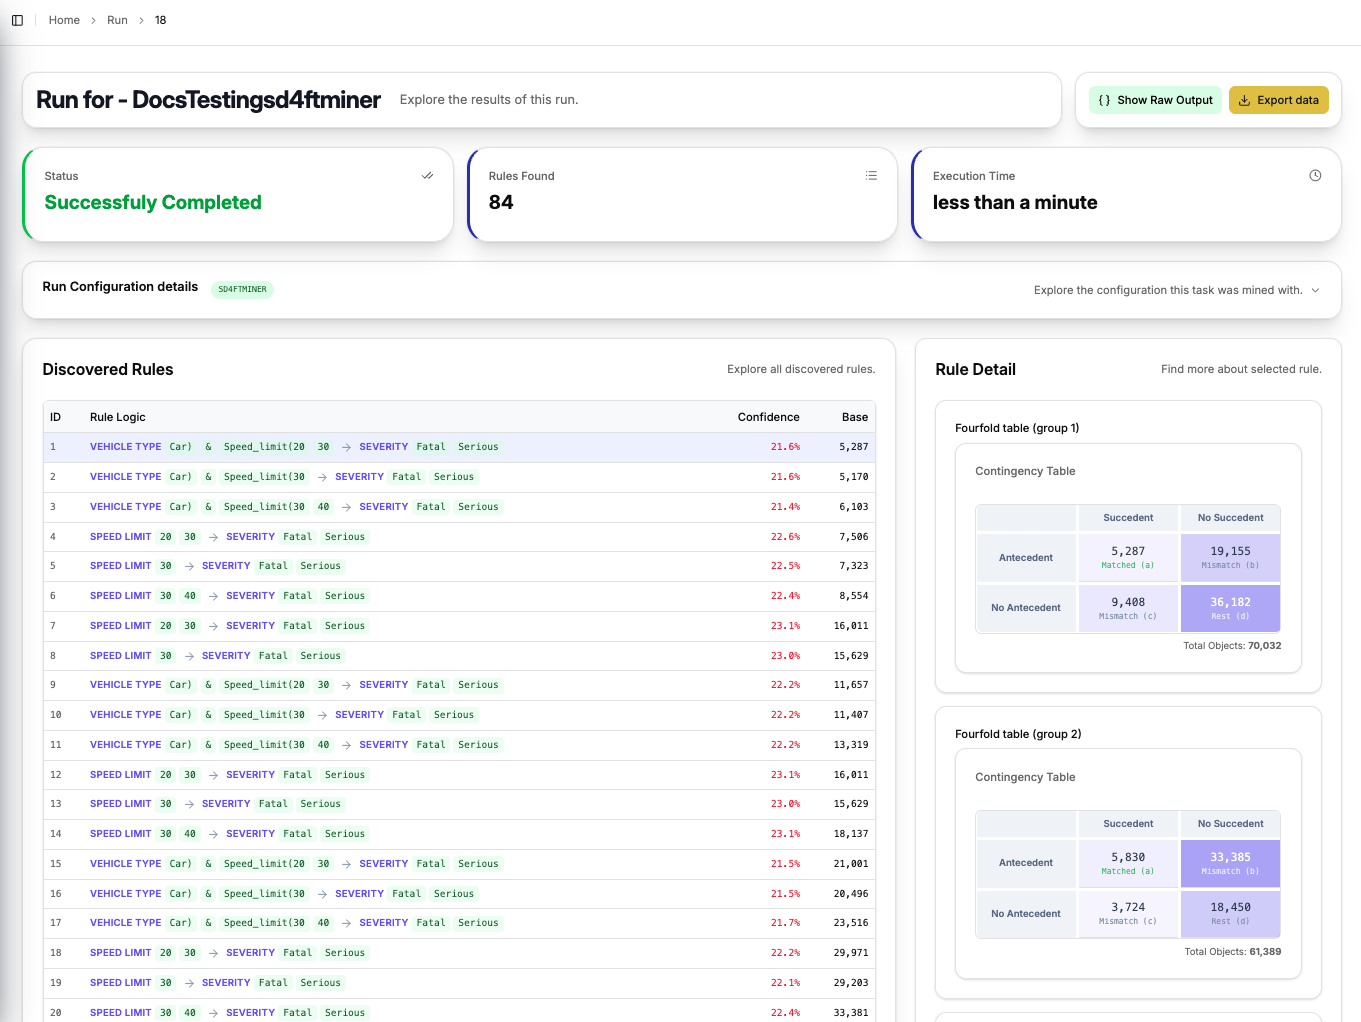Click the curly braces icon in Show Raw Output
Image resolution: width=1361 pixels, height=1022 pixels.
coord(1104,100)
